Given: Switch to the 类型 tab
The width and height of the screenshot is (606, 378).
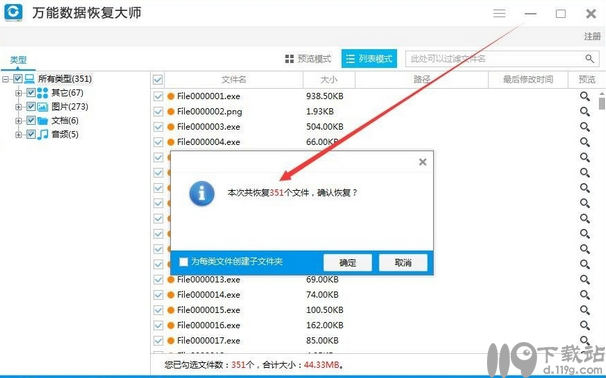Looking at the screenshot, I should pyautogui.click(x=18, y=60).
